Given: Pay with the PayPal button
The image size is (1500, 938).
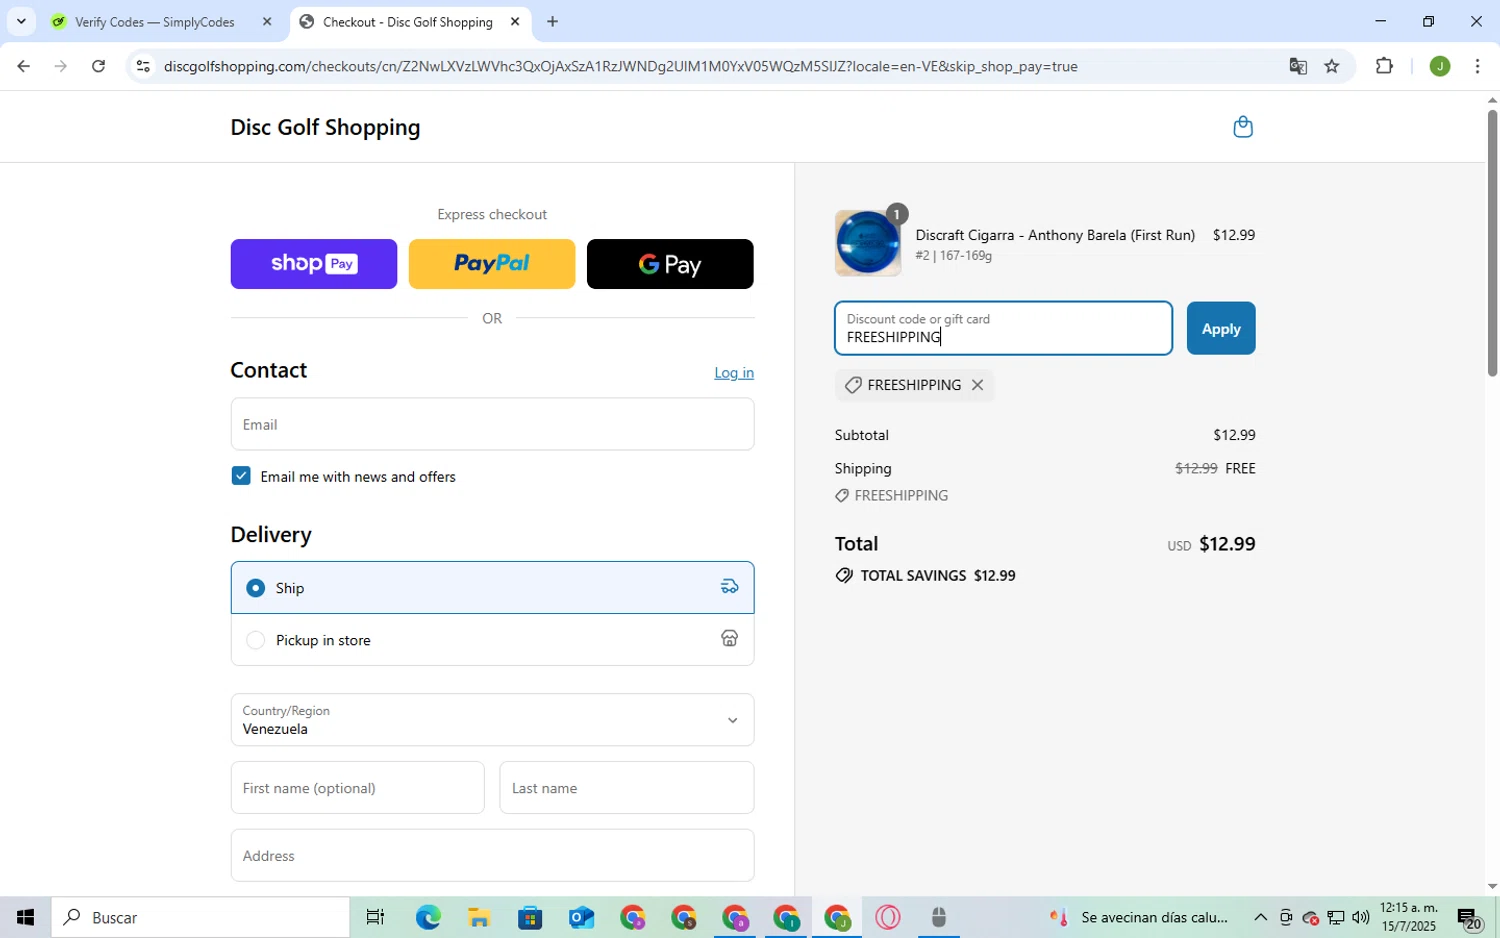Looking at the screenshot, I should point(492,264).
